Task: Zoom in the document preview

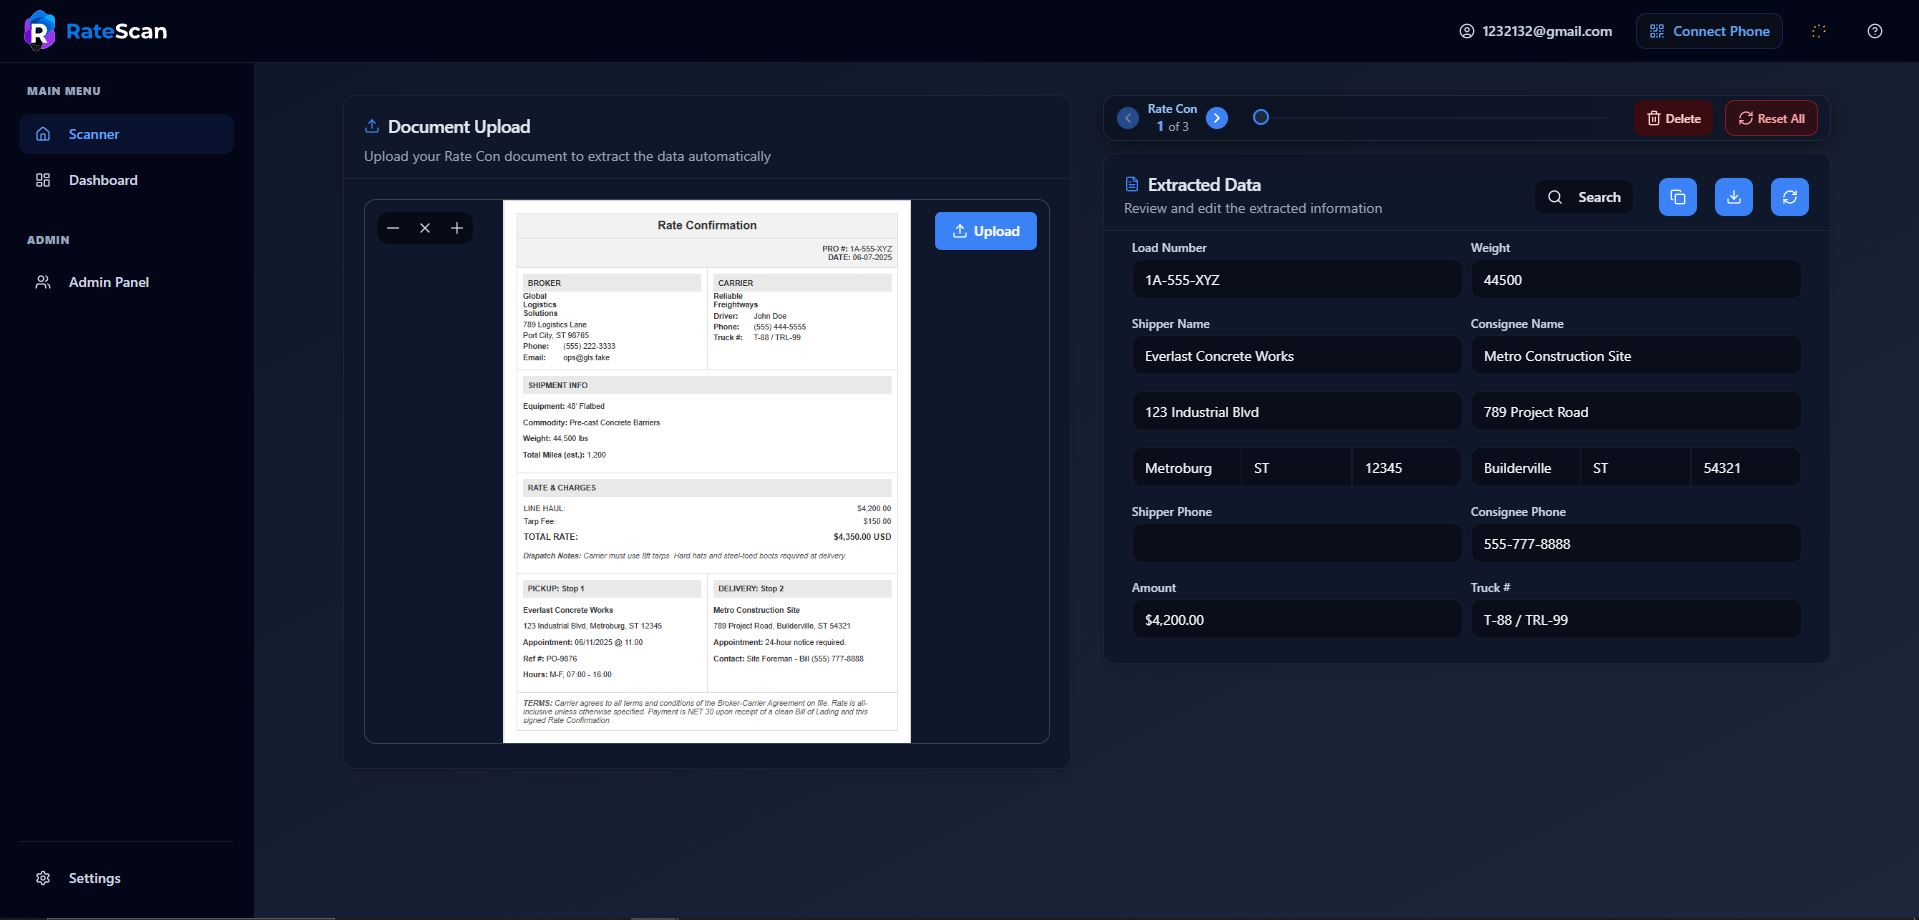Action: tap(457, 228)
